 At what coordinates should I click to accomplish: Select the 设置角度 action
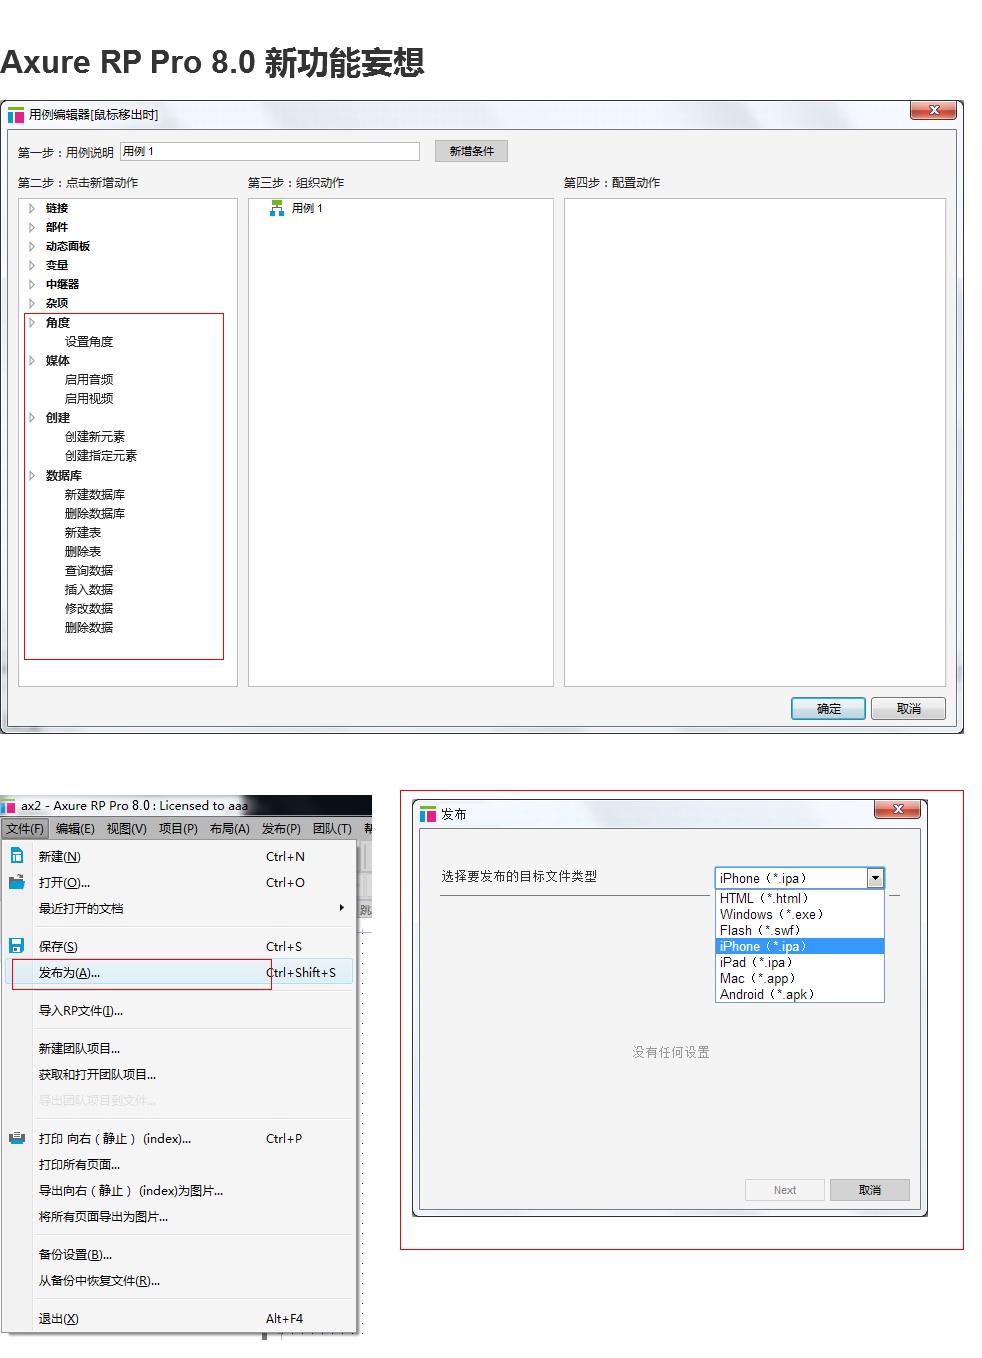(x=89, y=341)
